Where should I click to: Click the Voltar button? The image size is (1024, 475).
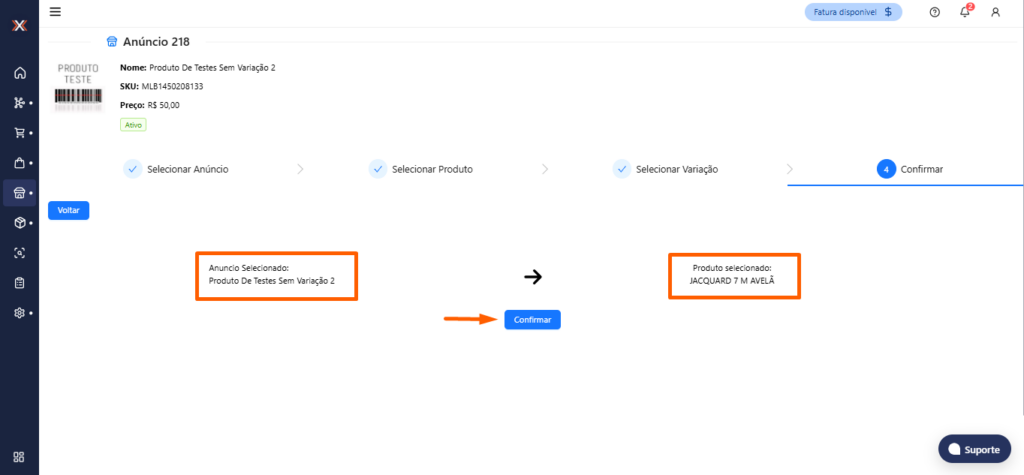pyautogui.click(x=68, y=211)
